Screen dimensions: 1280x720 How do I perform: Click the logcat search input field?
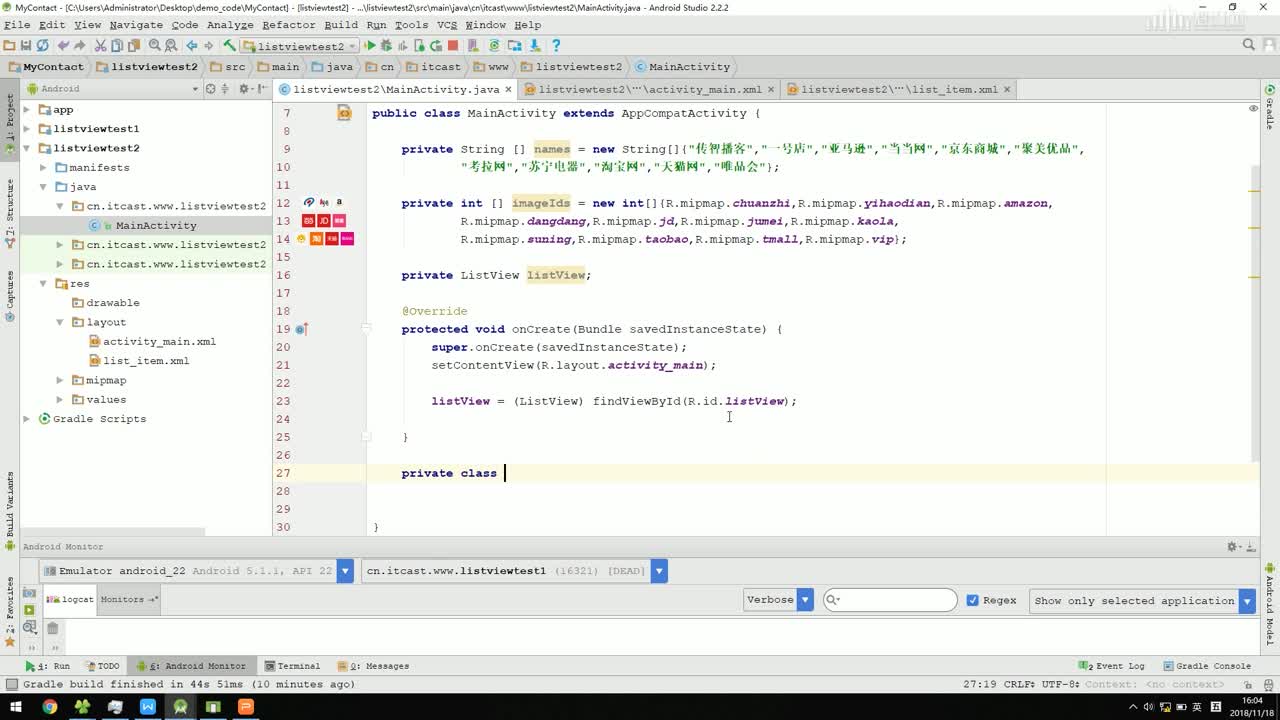click(x=890, y=600)
